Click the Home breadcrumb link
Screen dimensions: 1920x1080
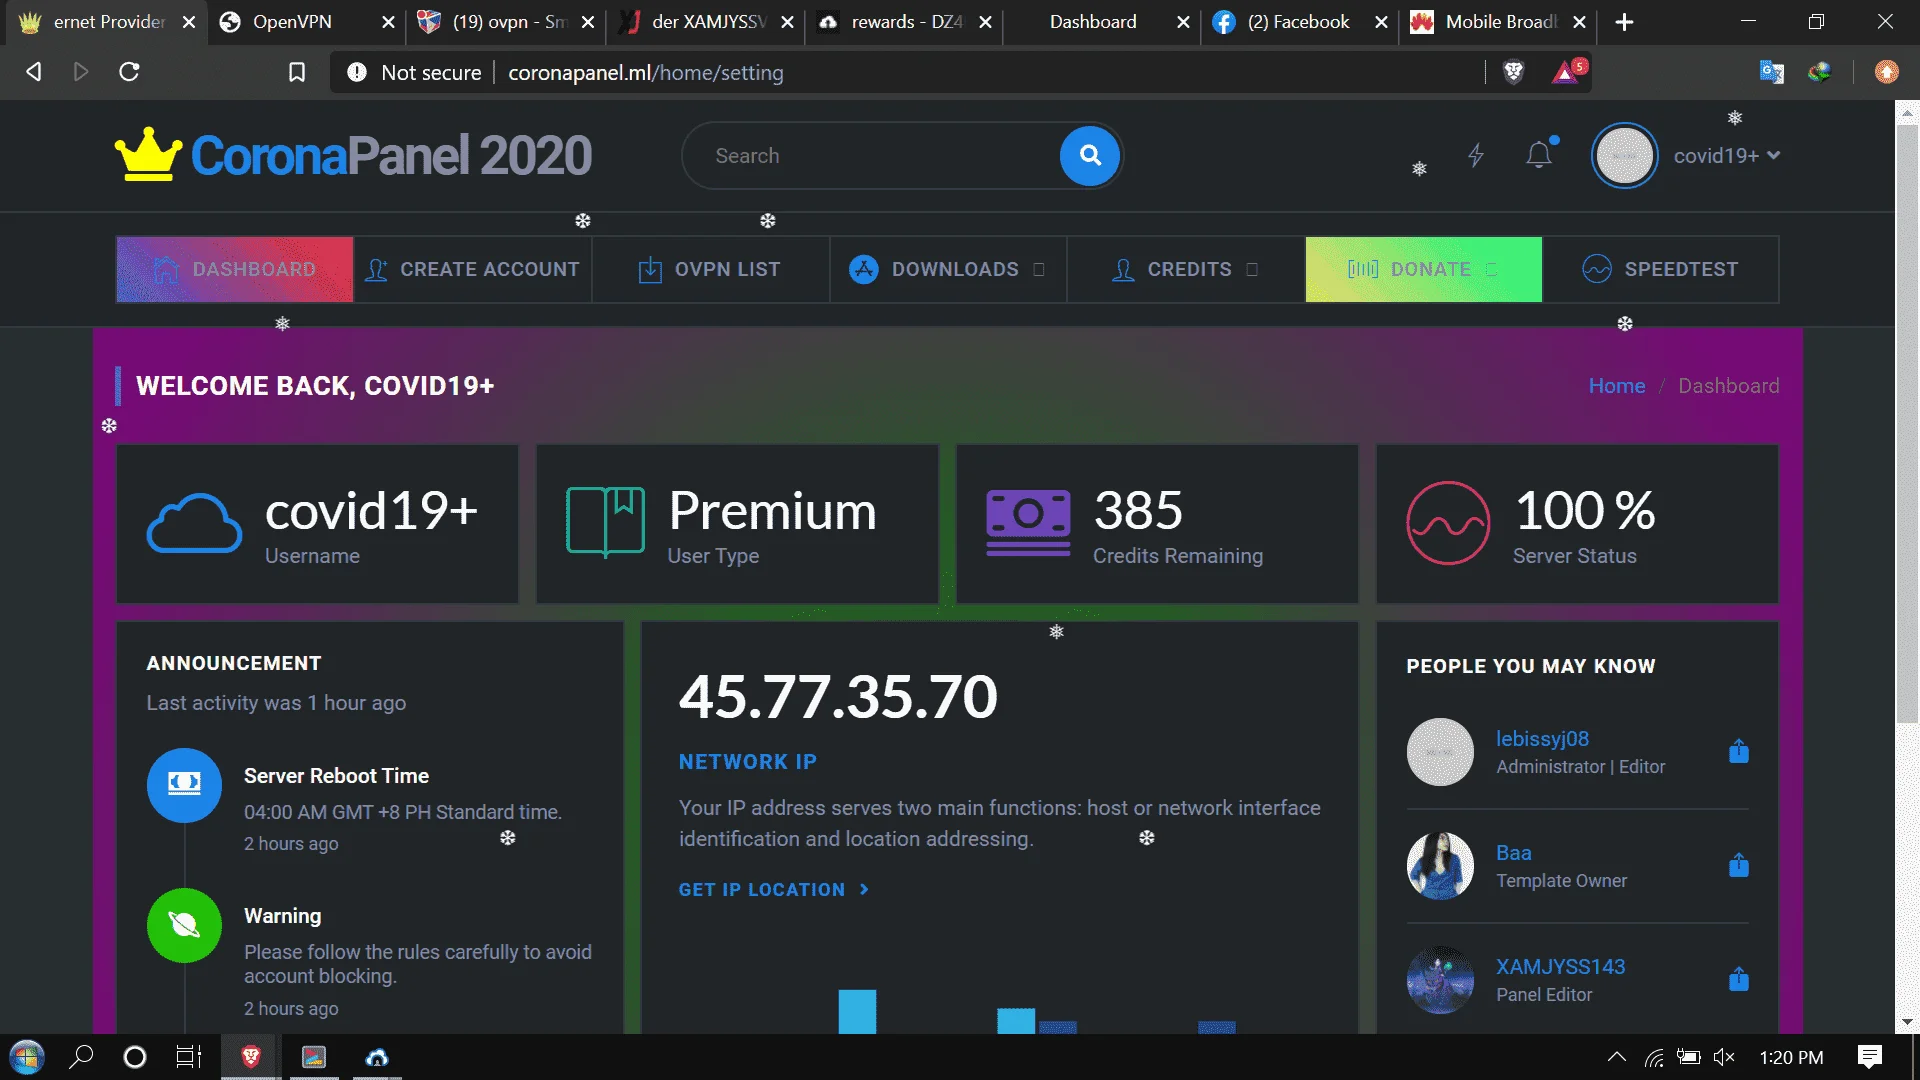pyautogui.click(x=1617, y=386)
